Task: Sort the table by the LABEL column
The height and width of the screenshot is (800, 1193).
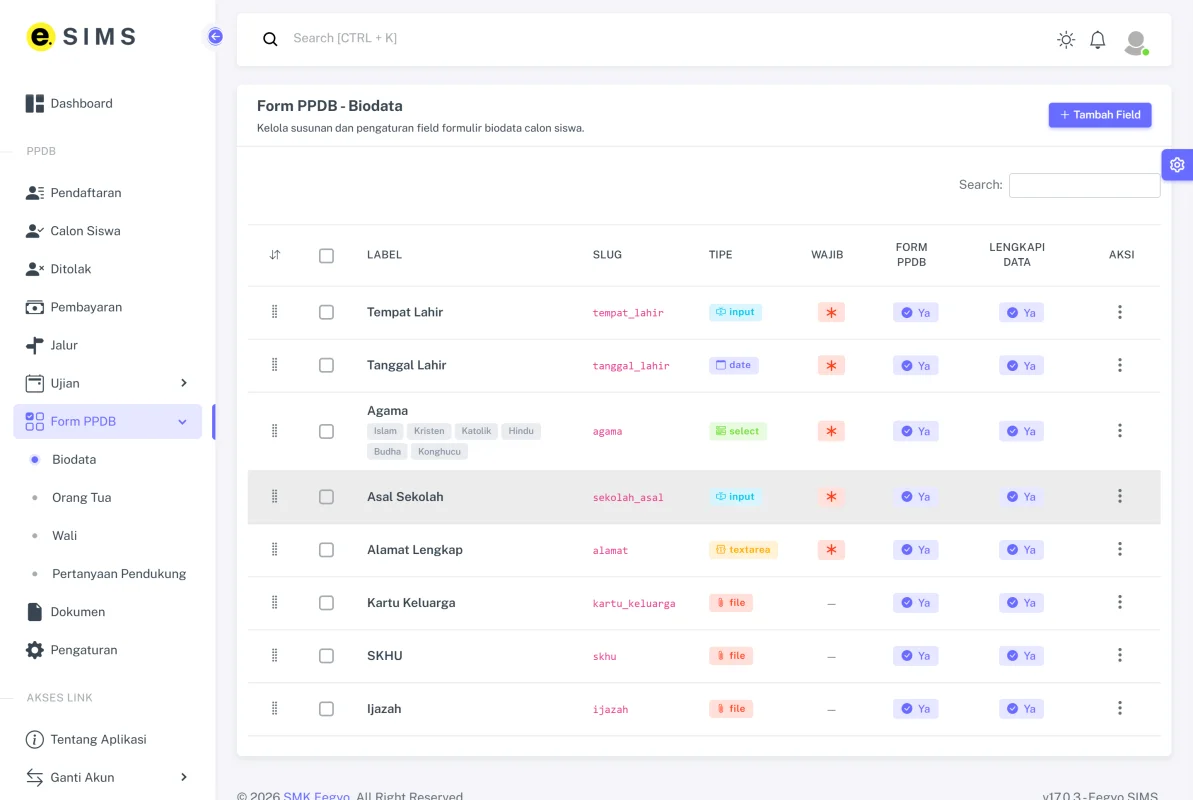Action: point(384,255)
